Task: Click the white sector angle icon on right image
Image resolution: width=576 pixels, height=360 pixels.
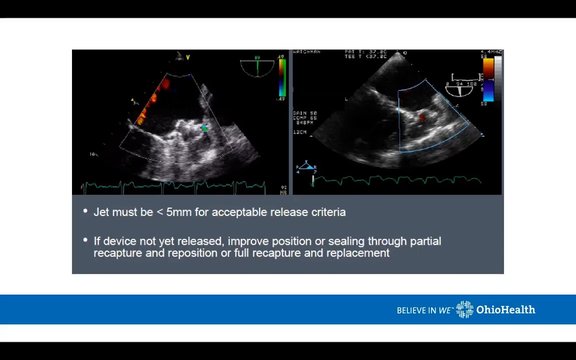Action: click(460, 90)
